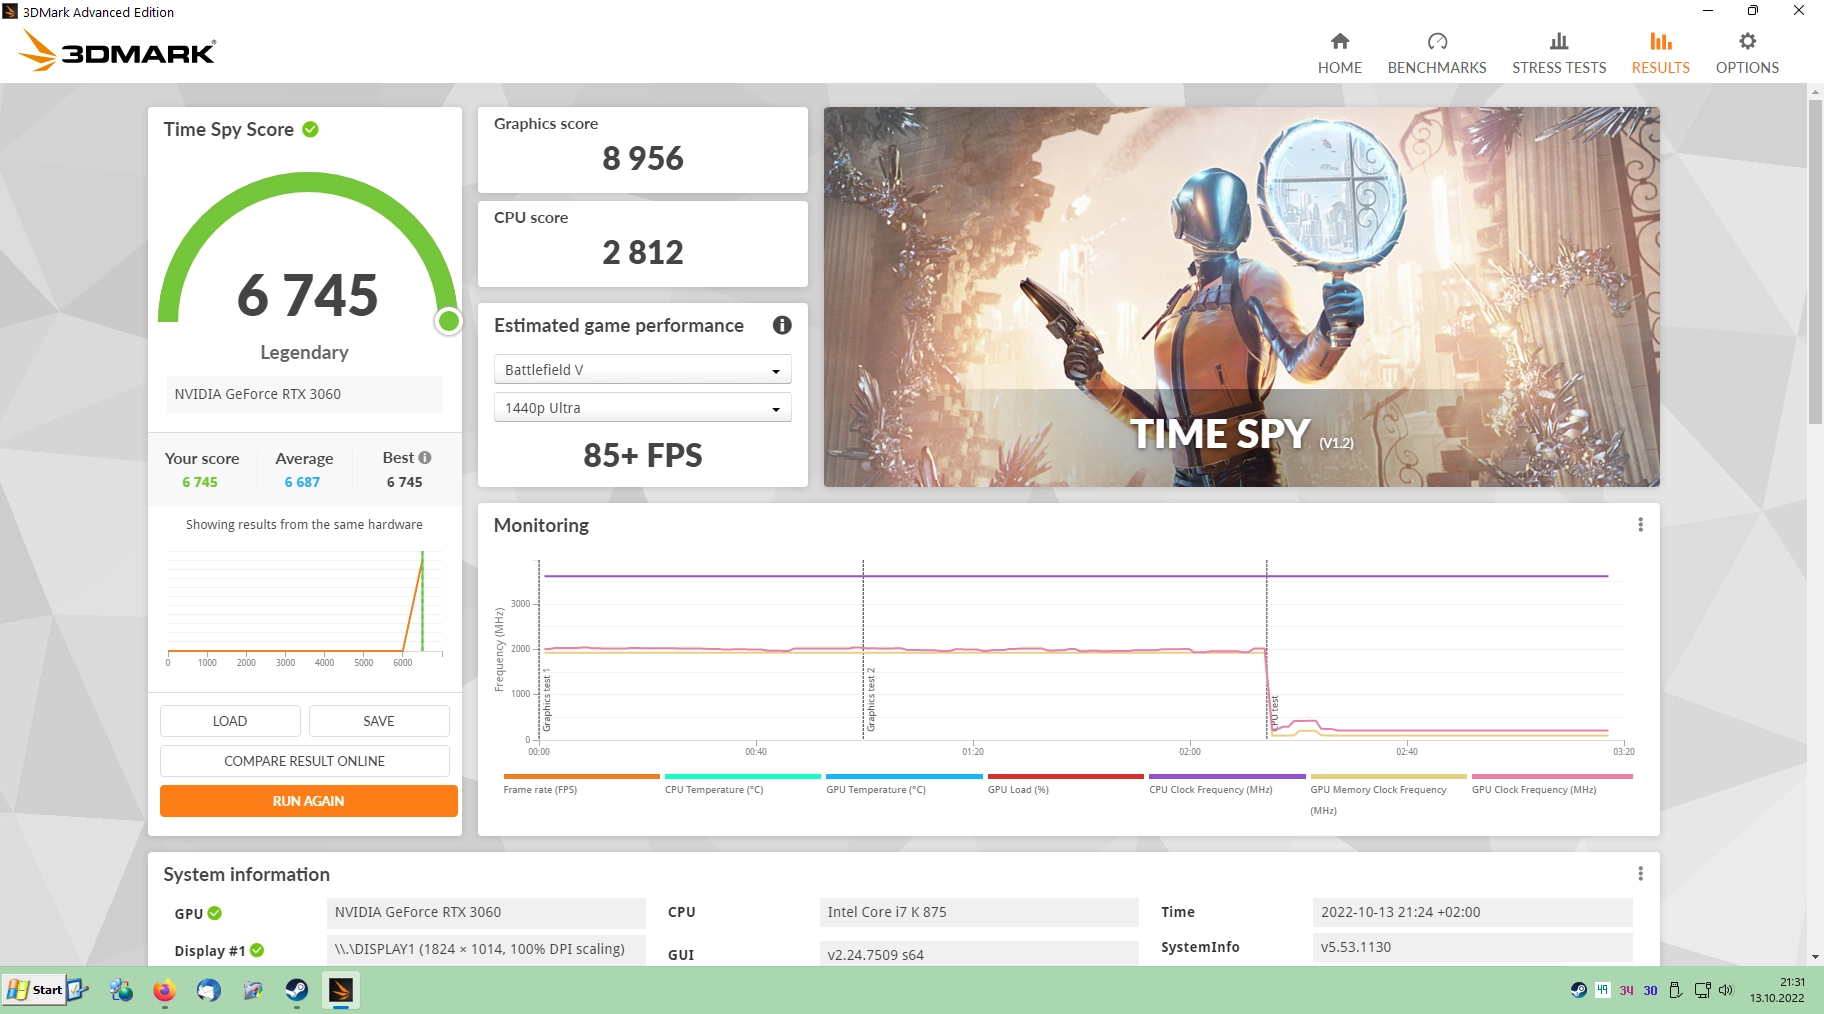The image size is (1824, 1014).
Task: Go to the BENCHMARKS tab
Action: pos(1437,53)
